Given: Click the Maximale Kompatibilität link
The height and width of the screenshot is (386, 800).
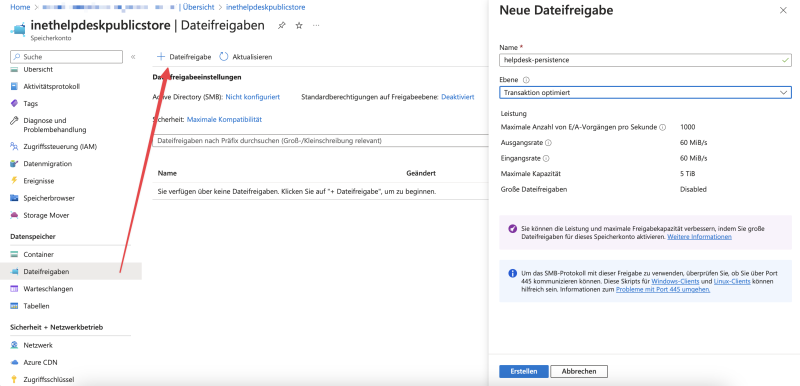Looking at the screenshot, I should [224, 119].
